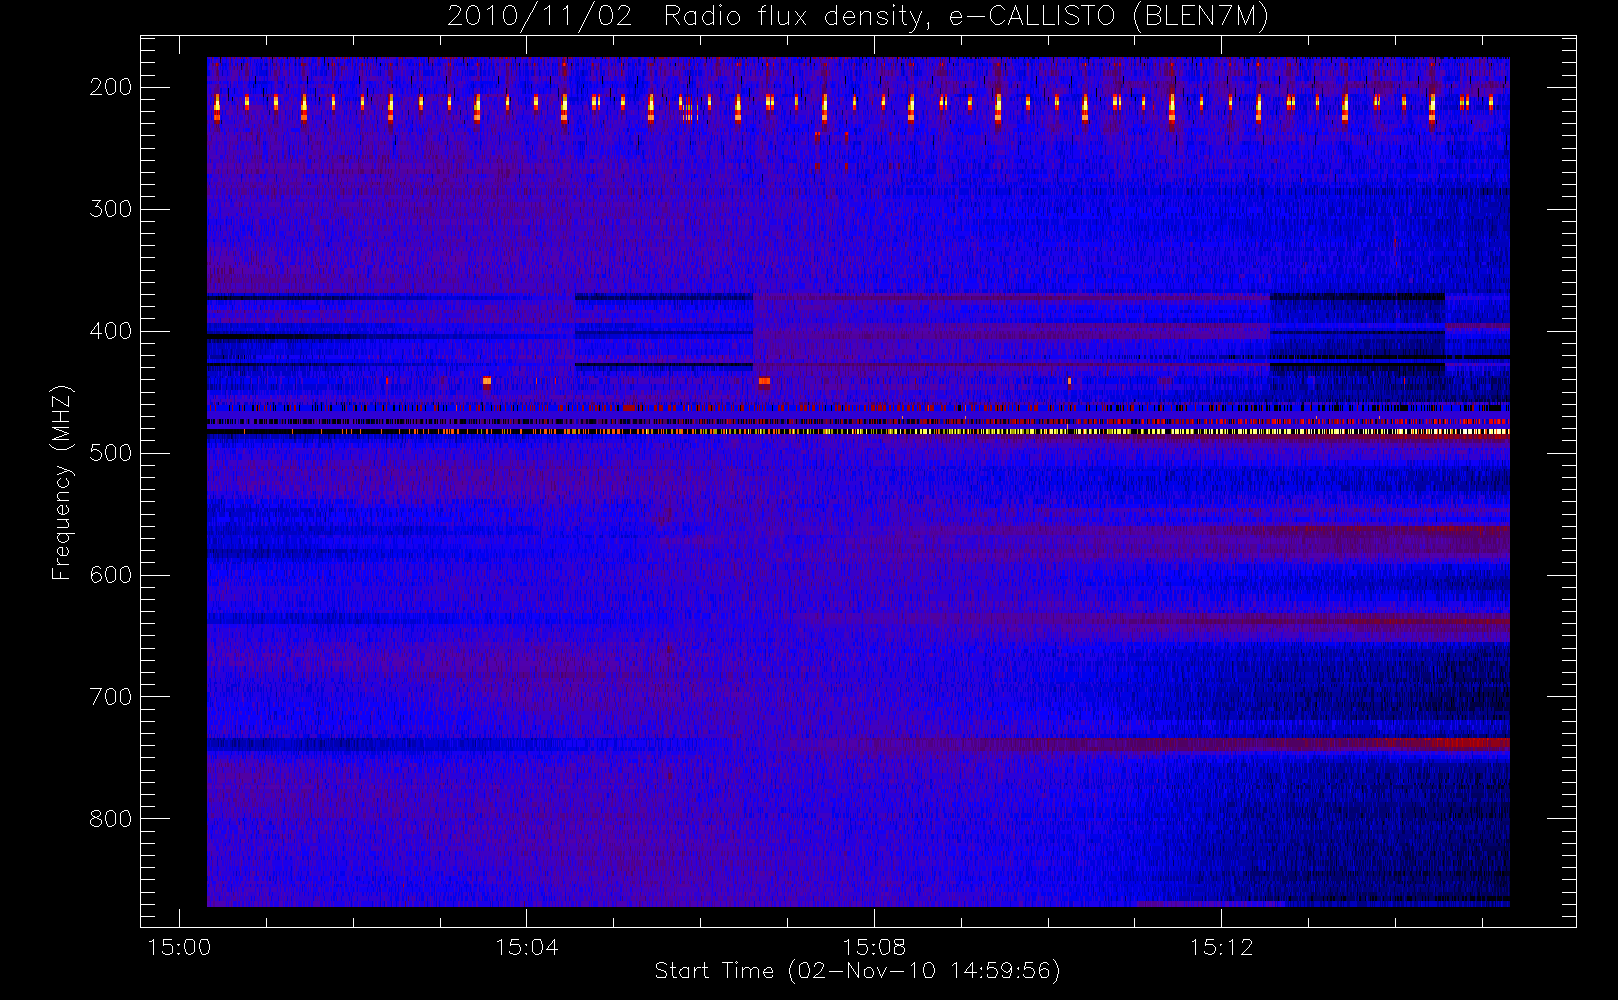The image size is (1618, 1000).
Task: Click the 'Frequency (MHZ)' axis label
Action: tap(62, 482)
